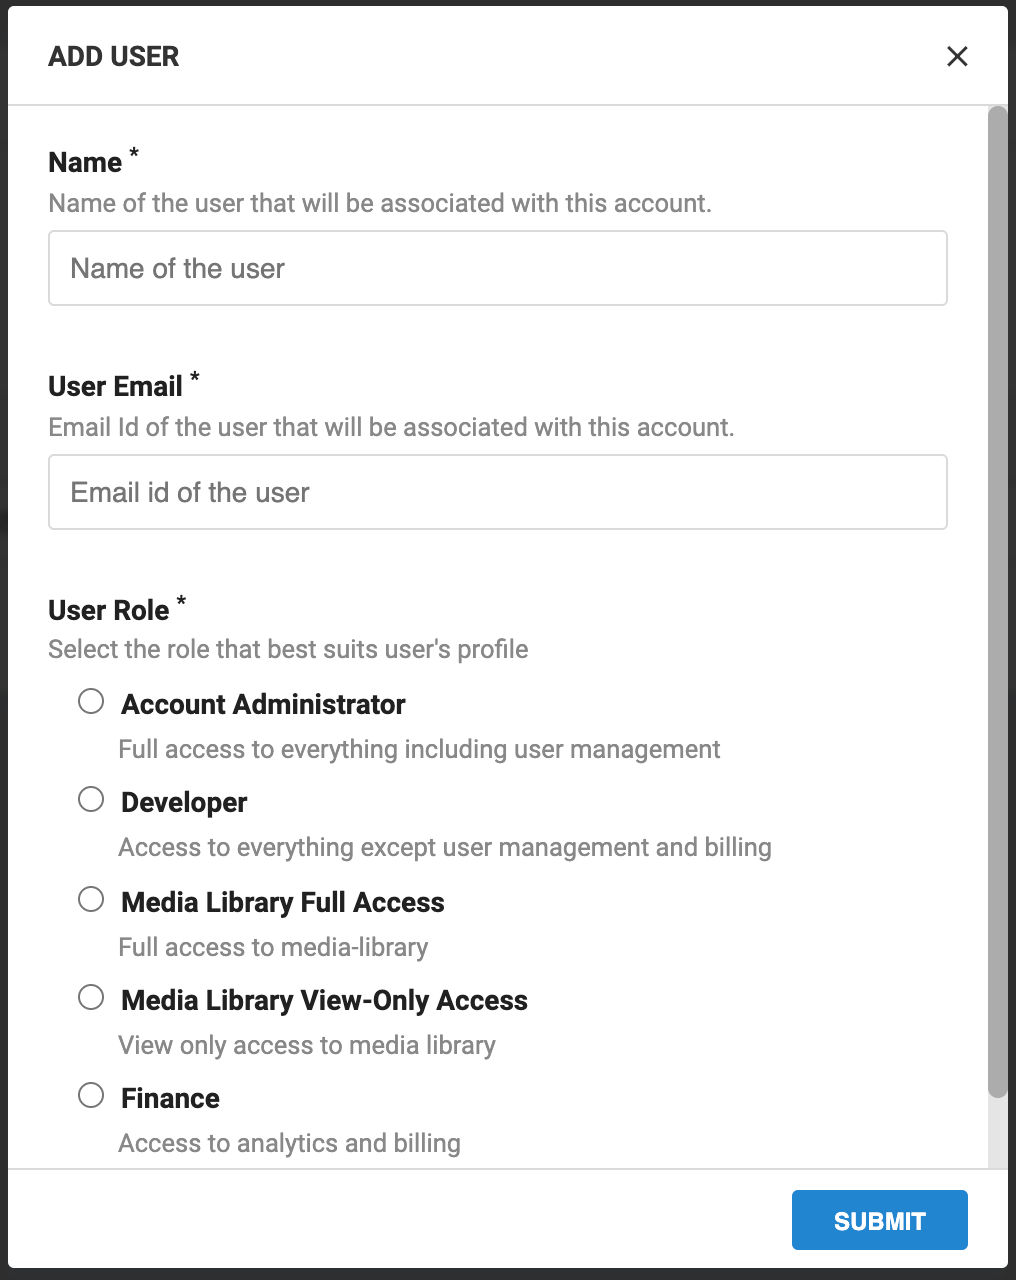Enable Media Library Full Access role

click(x=91, y=898)
